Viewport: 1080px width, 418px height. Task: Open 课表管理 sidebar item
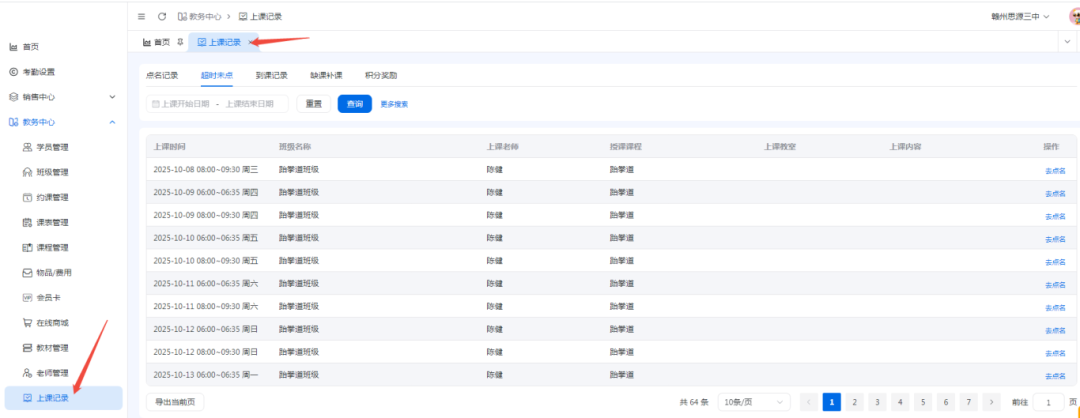(x=52, y=222)
